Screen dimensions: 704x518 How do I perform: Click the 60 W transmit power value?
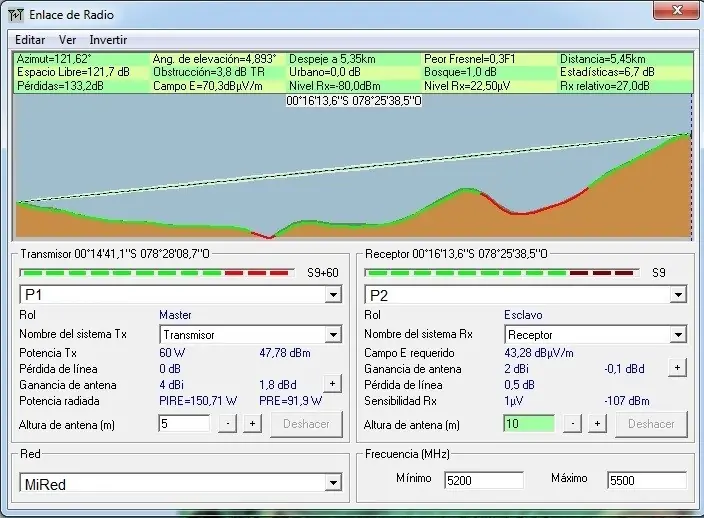tap(172, 353)
